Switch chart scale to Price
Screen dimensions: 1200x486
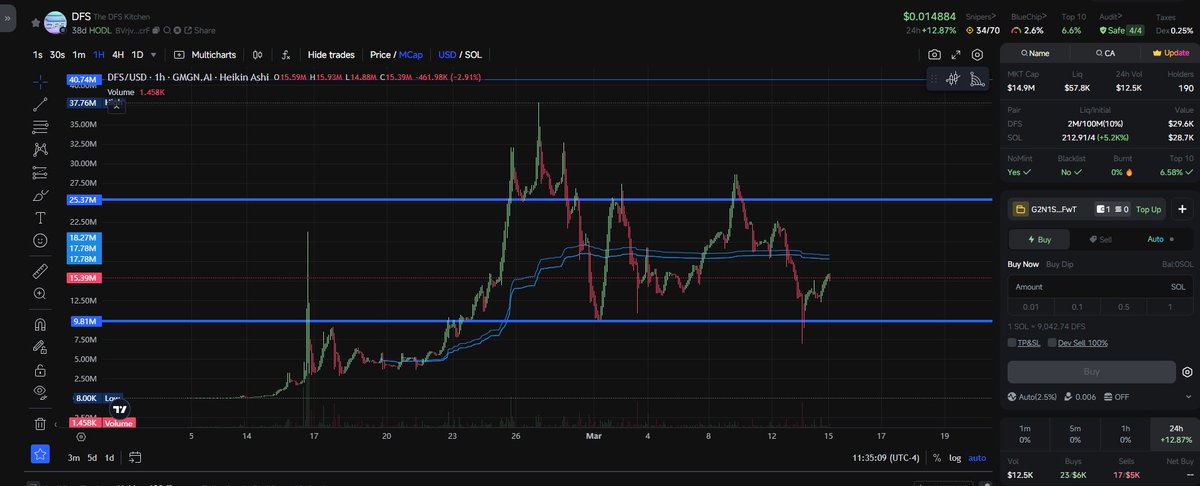point(380,55)
